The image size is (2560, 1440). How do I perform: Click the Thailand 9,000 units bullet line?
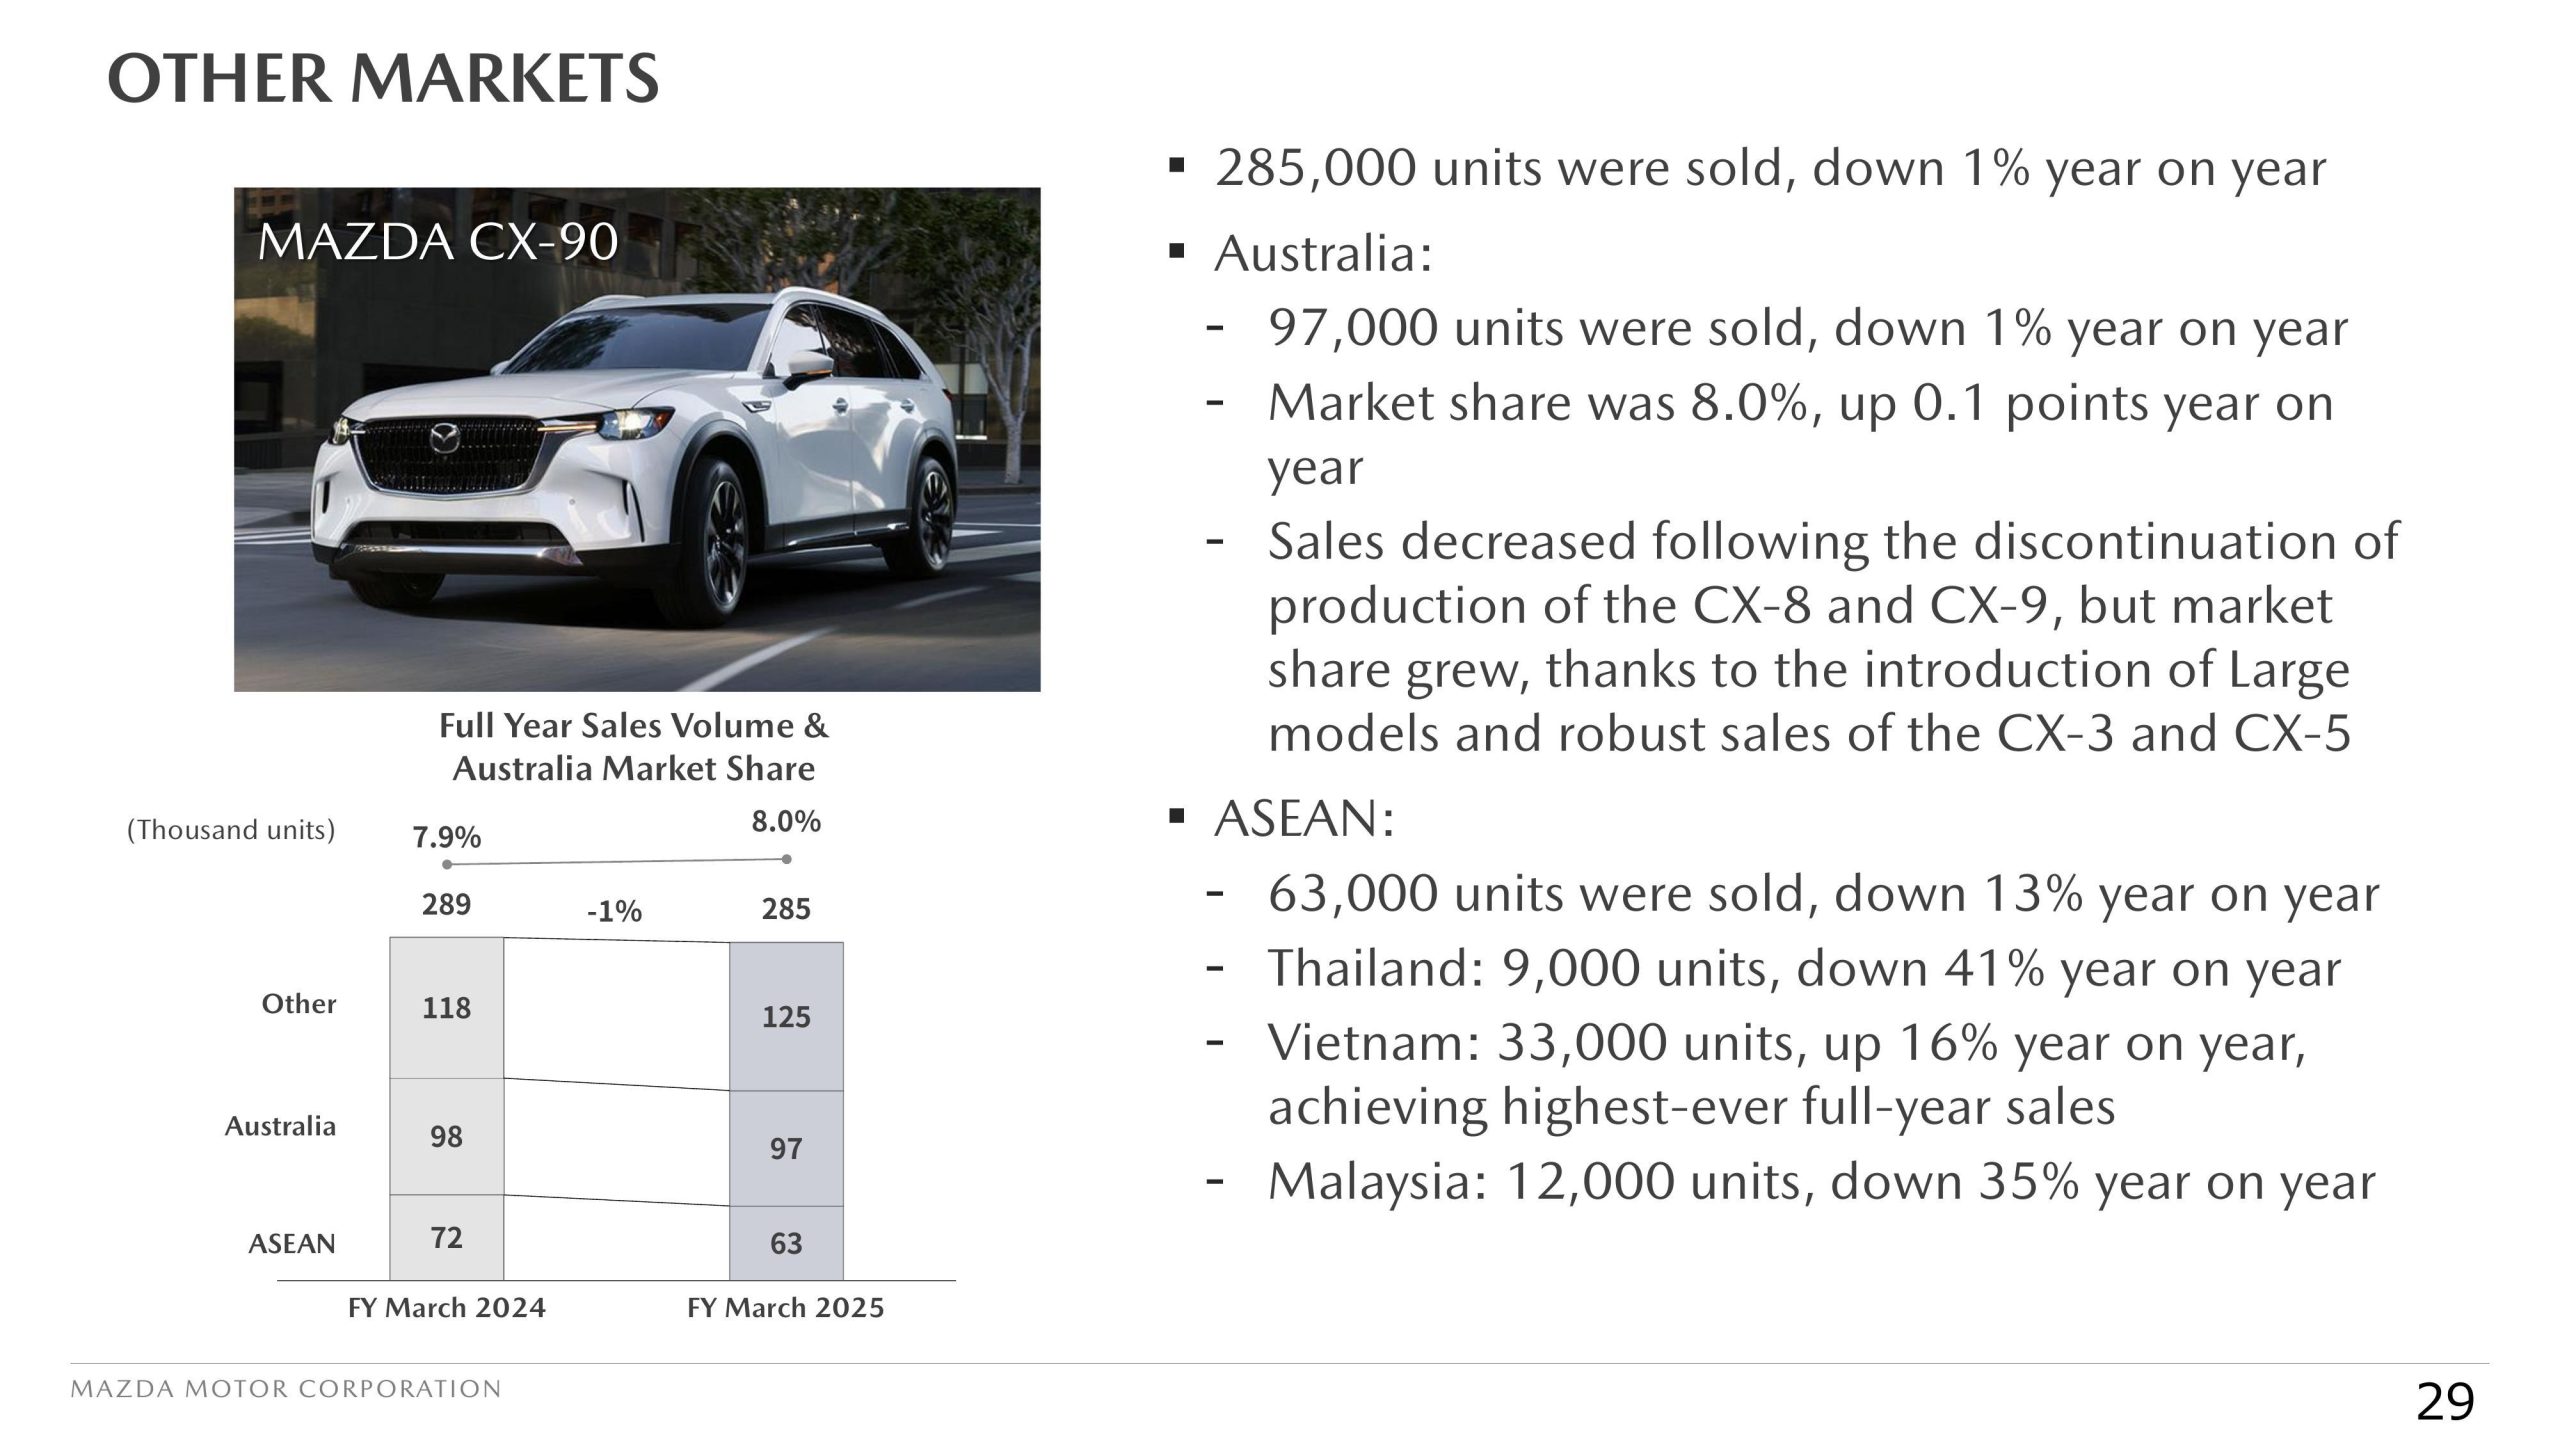point(1804,968)
